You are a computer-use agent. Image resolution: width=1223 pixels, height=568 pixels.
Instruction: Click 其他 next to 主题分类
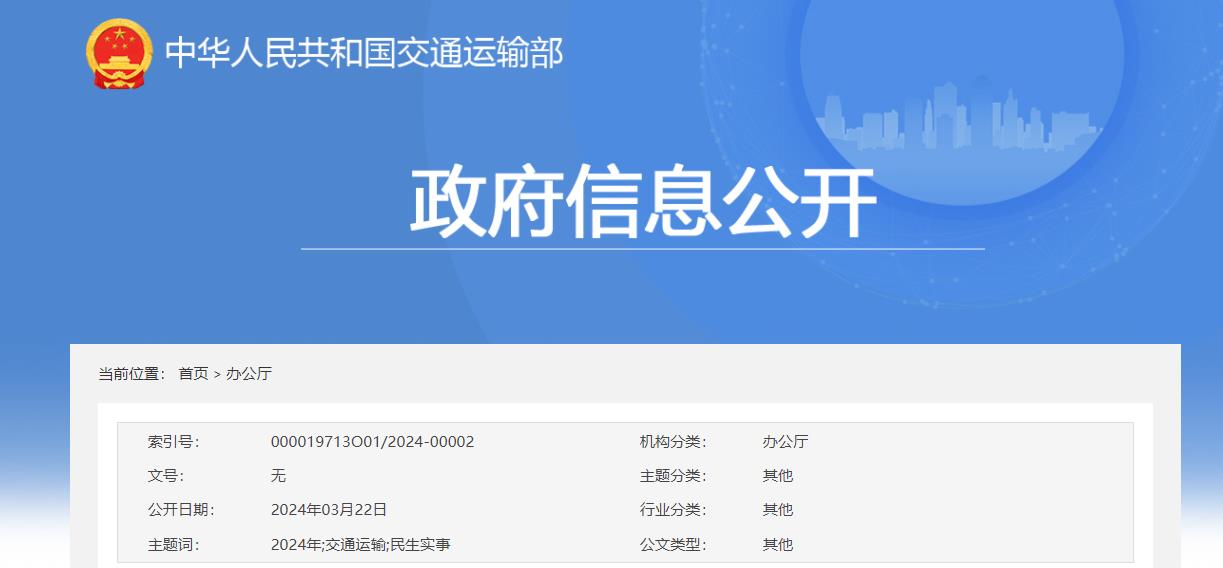(x=777, y=476)
